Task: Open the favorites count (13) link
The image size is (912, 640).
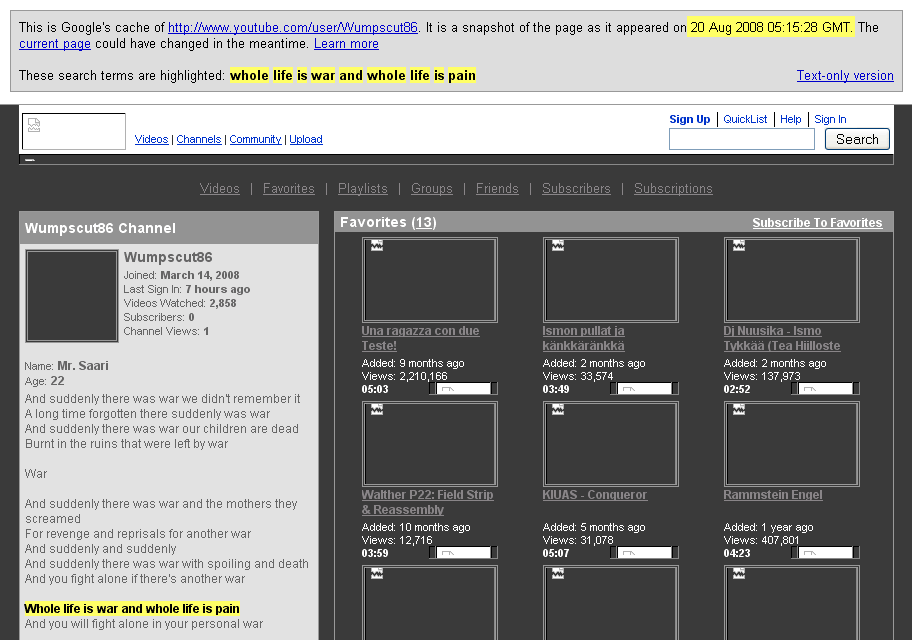Action: [424, 222]
